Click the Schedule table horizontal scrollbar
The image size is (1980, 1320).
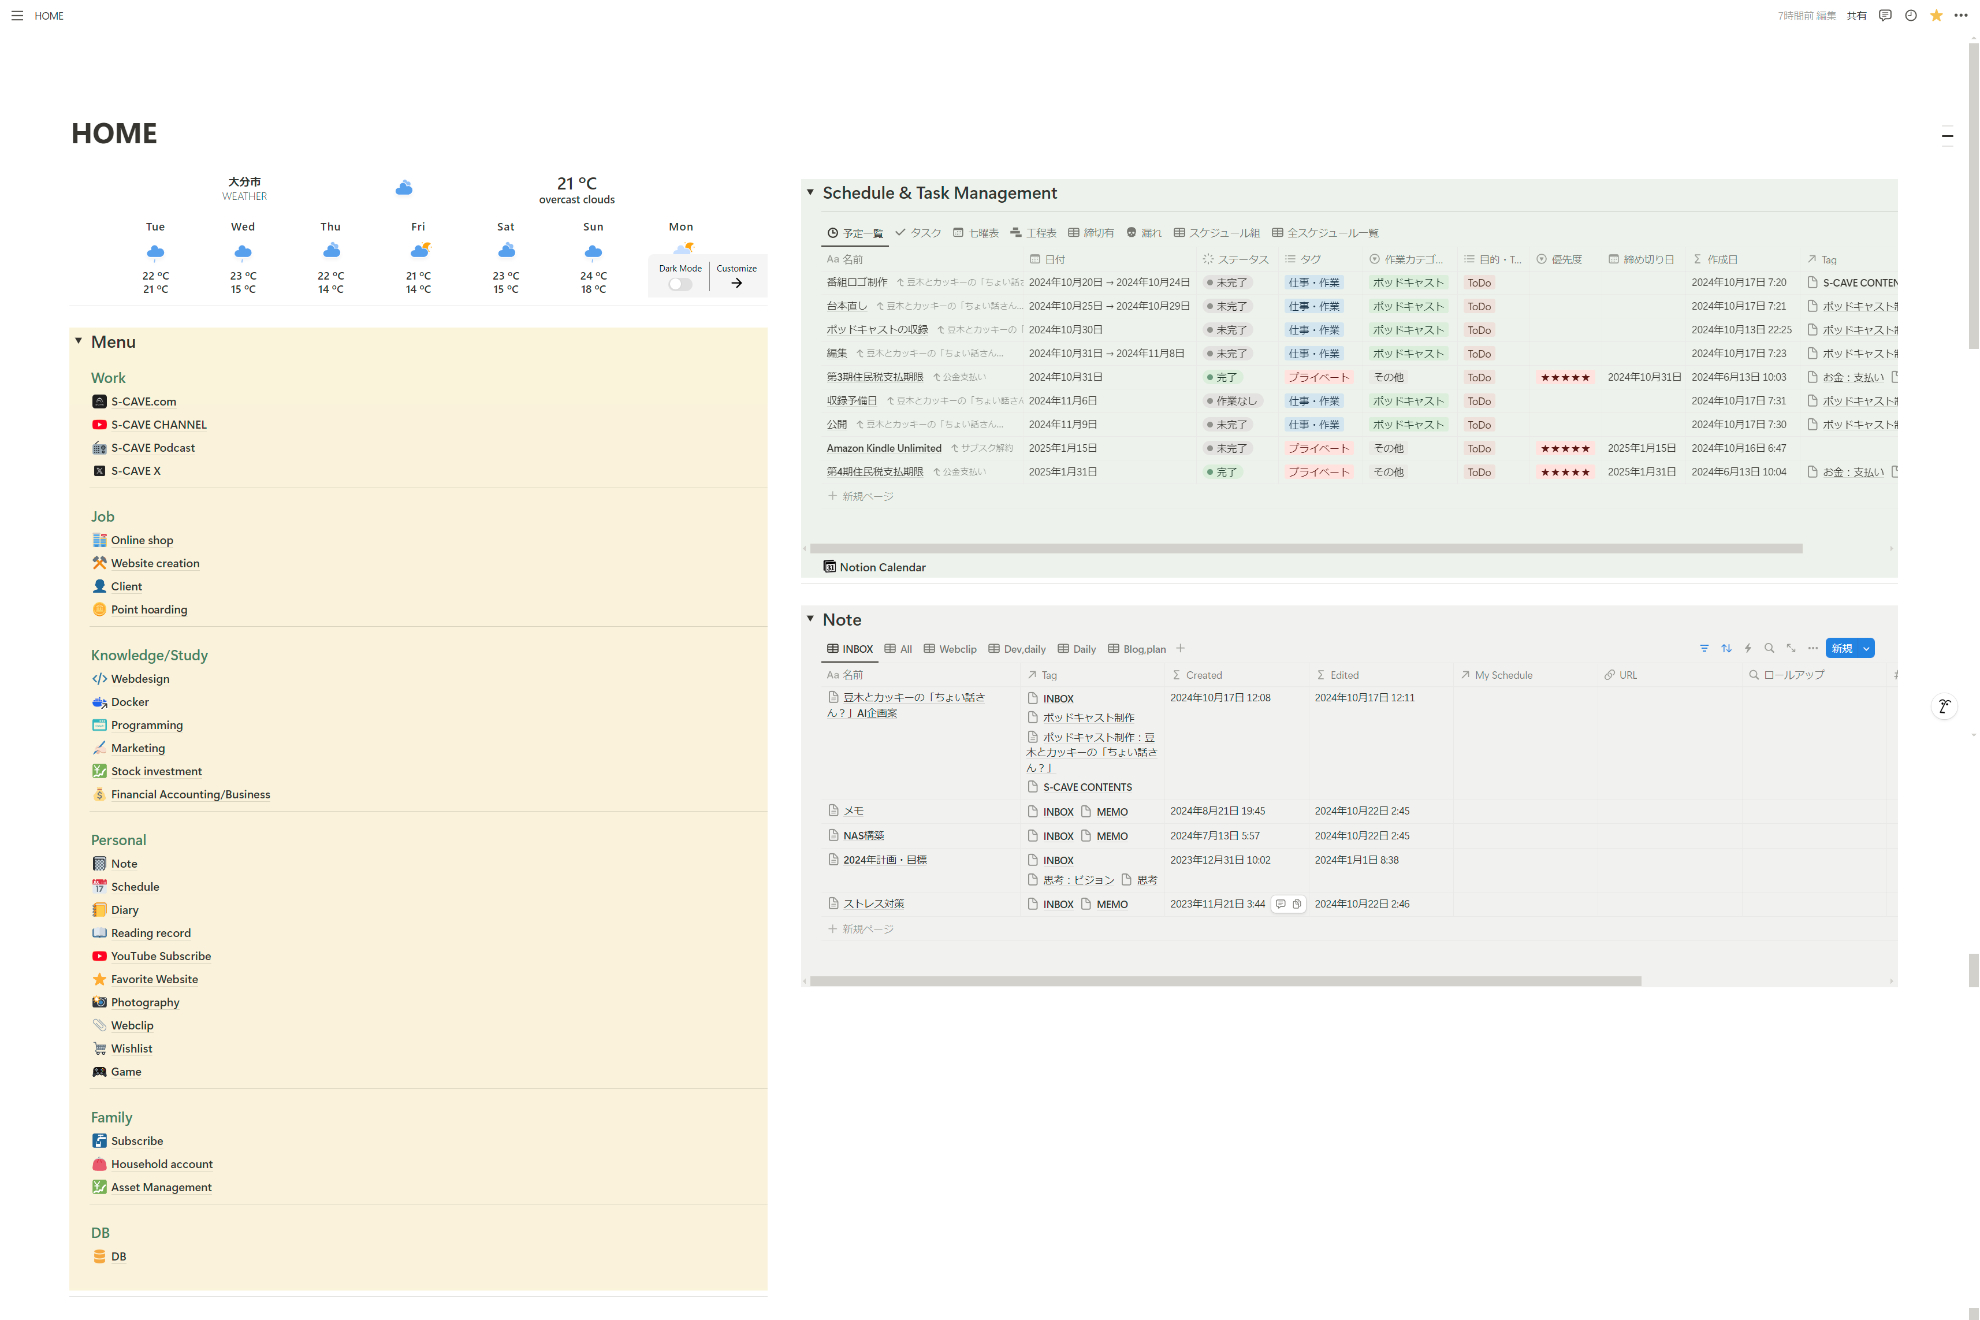(1305, 549)
